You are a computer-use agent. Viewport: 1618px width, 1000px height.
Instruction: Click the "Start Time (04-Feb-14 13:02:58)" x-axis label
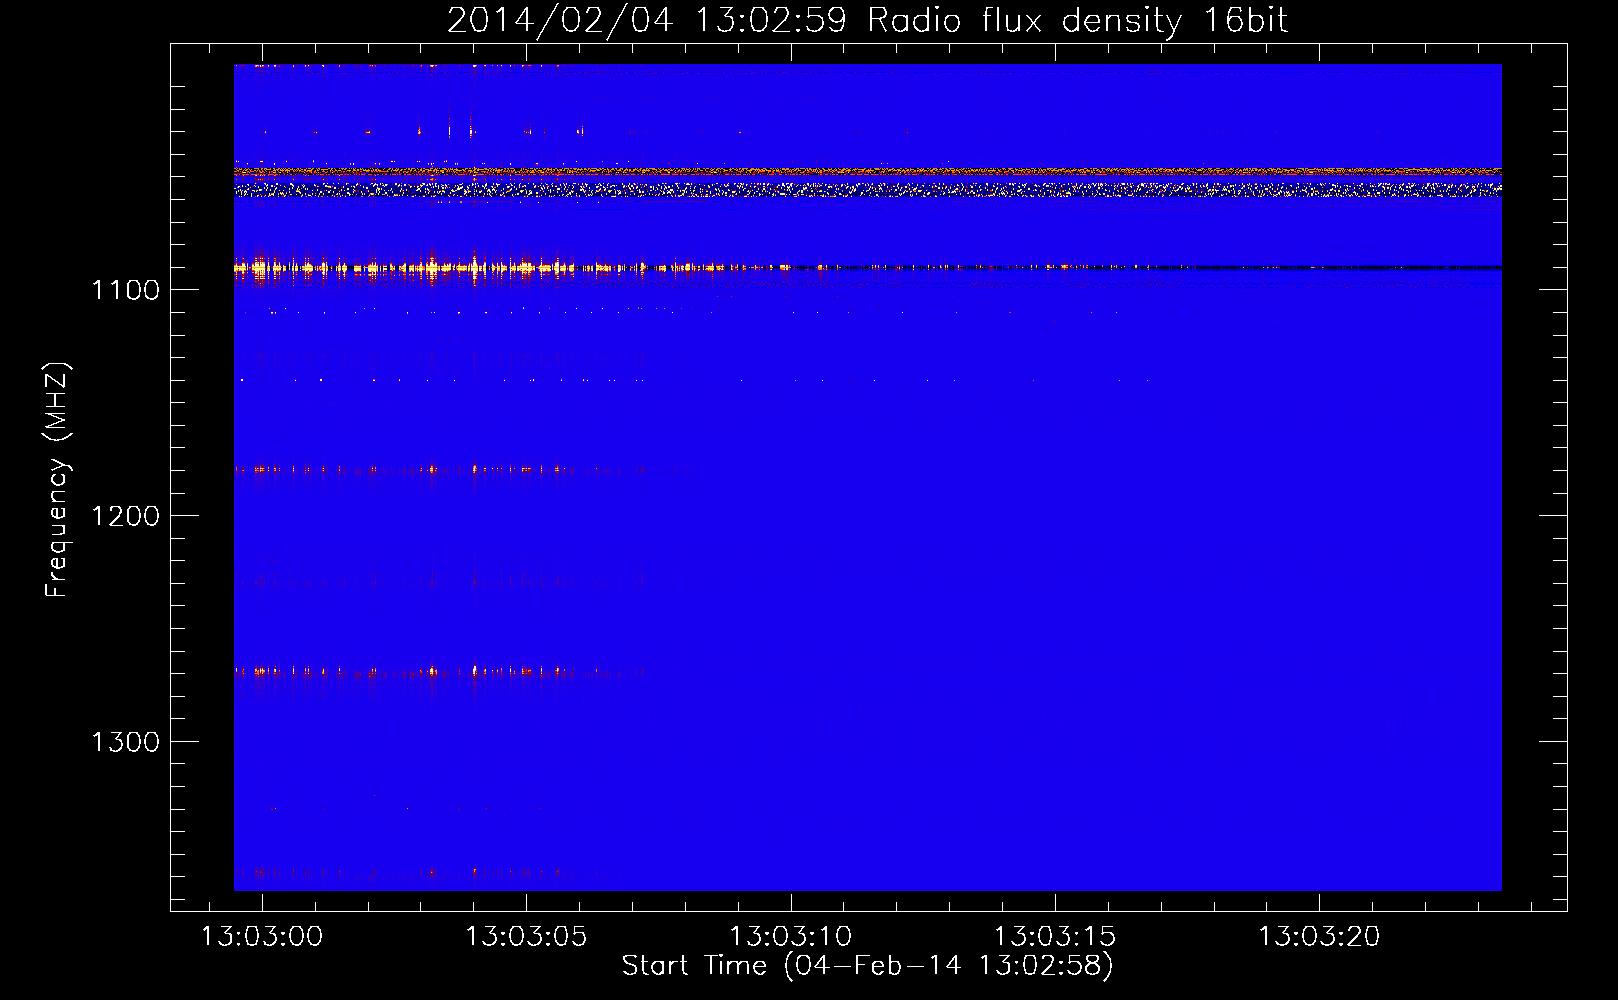pyautogui.click(x=867, y=966)
